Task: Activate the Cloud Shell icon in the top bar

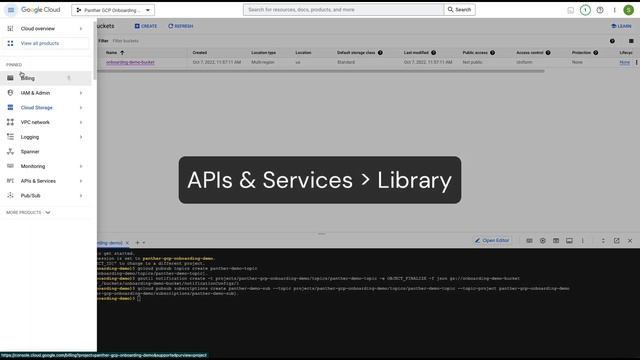Action: point(571,10)
